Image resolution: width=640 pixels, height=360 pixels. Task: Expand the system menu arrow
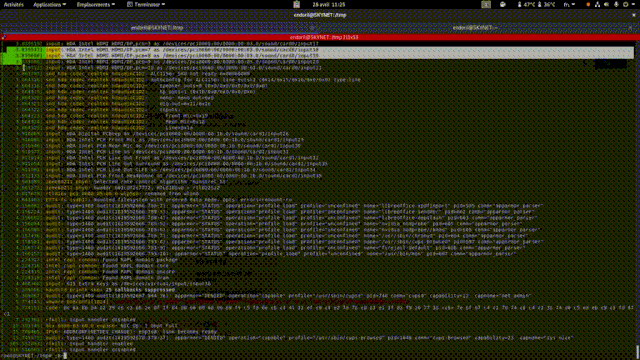[634, 4]
